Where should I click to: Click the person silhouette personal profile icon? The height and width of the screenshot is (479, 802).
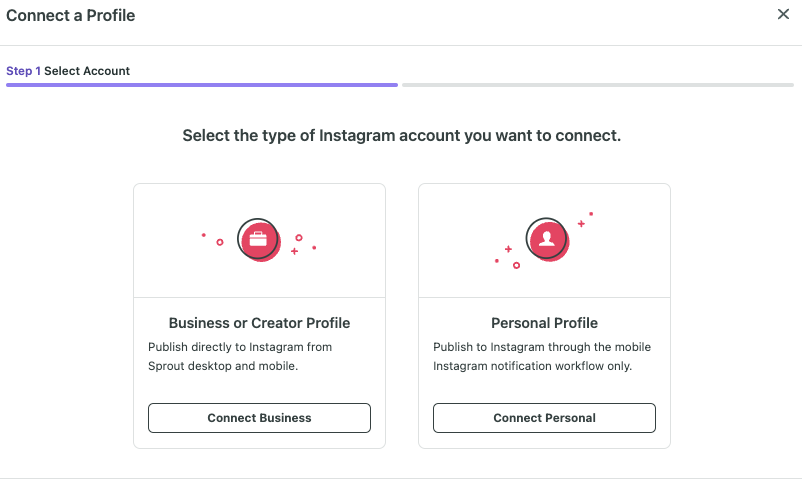point(547,239)
